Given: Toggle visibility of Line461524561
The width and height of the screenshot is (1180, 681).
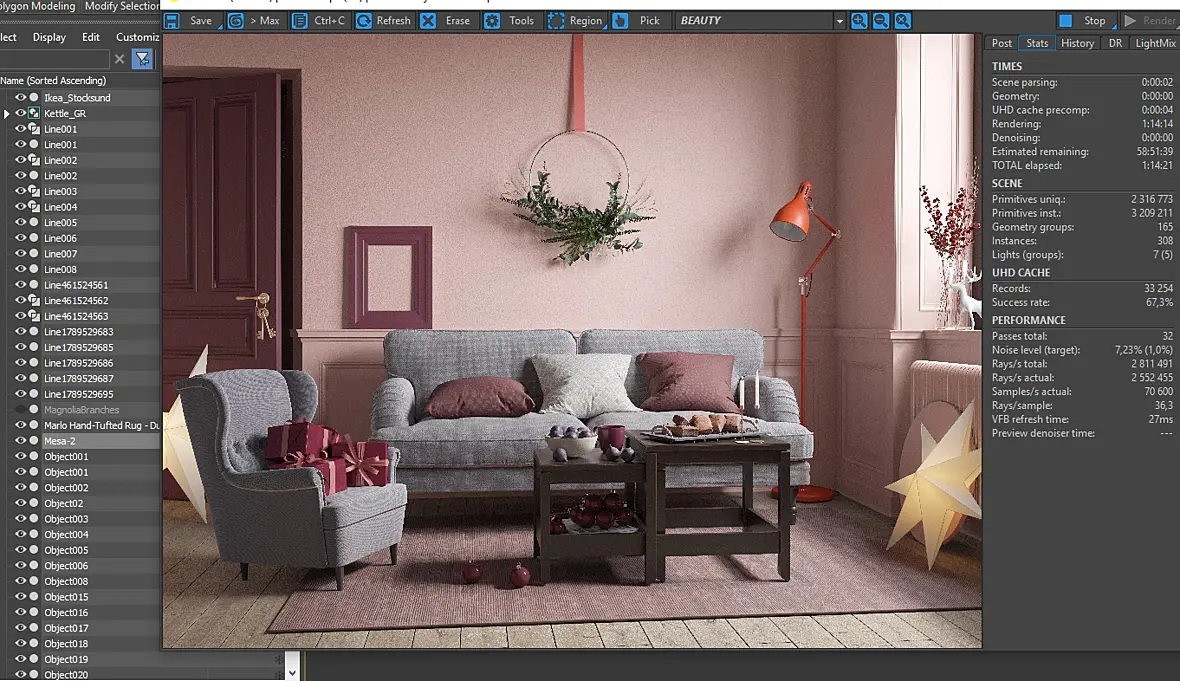Looking at the screenshot, I should [20, 285].
